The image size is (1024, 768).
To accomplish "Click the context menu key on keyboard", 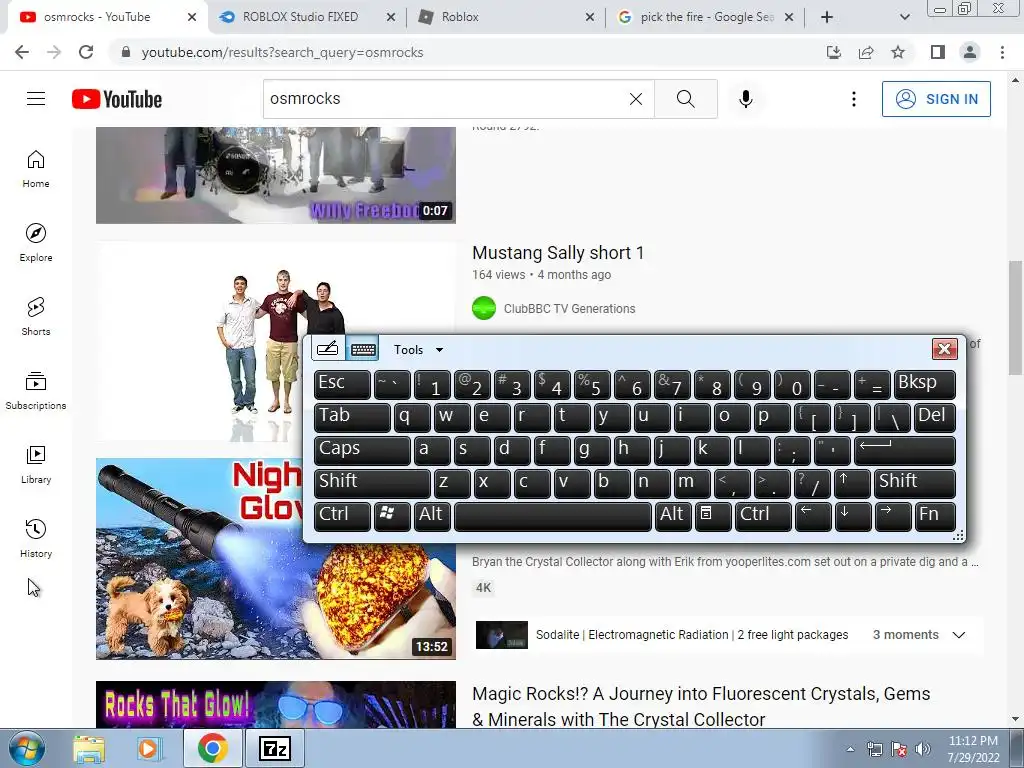I will tap(712, 515).
